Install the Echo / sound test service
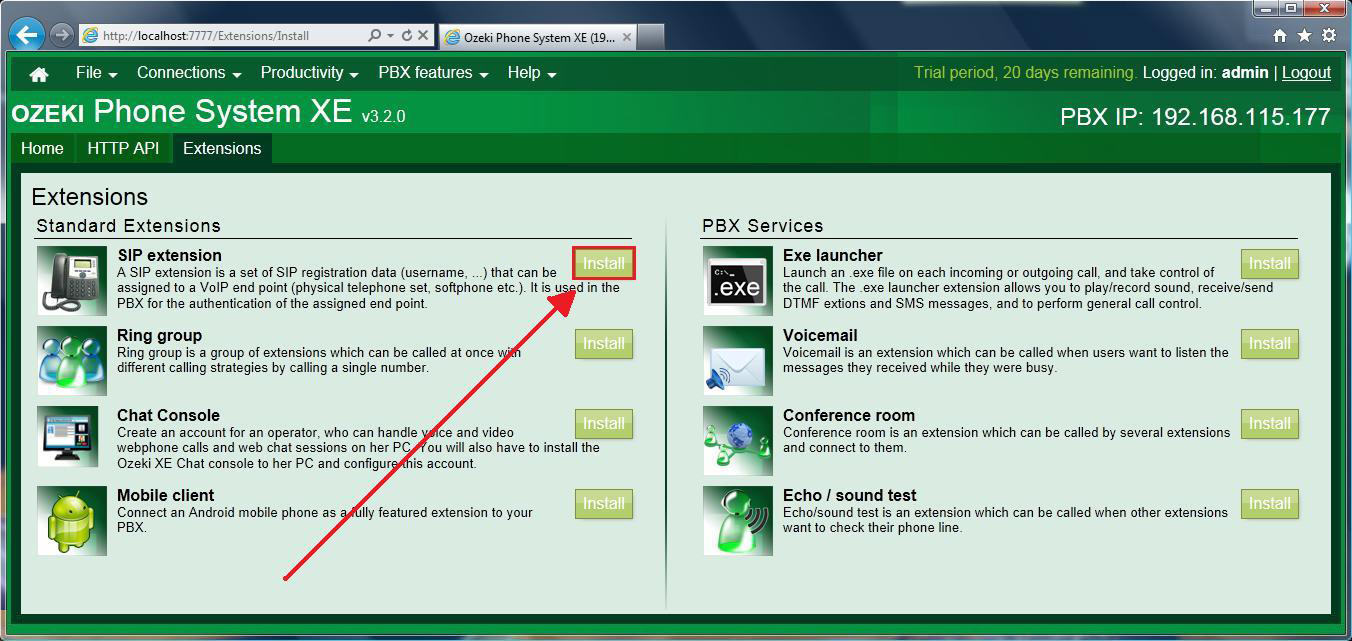This screenshot has height=641, width=1352. pyautogui.click(x=1270, y=504)
